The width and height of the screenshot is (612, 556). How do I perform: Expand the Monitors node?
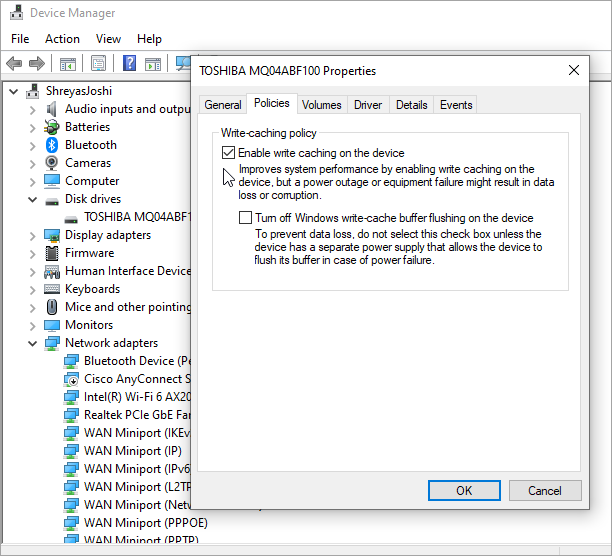[33, 326]
